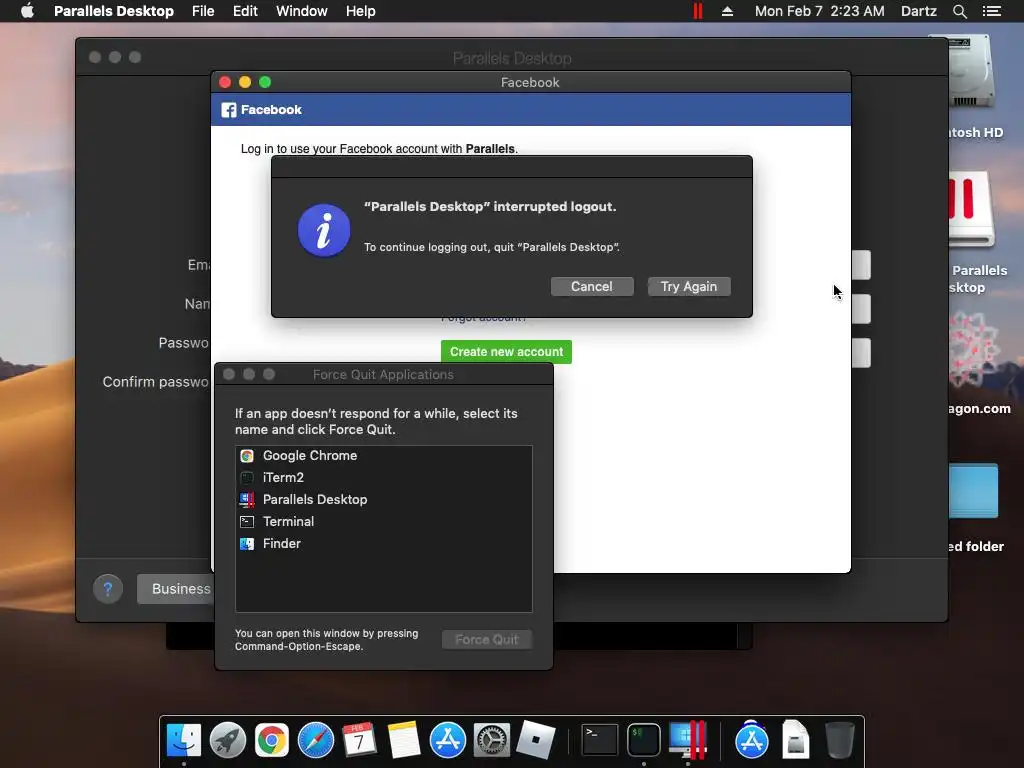Screen dimensions: 1024x768
Task: Open Launchpad rocket icon in Dock
Action: coord(228,740)
